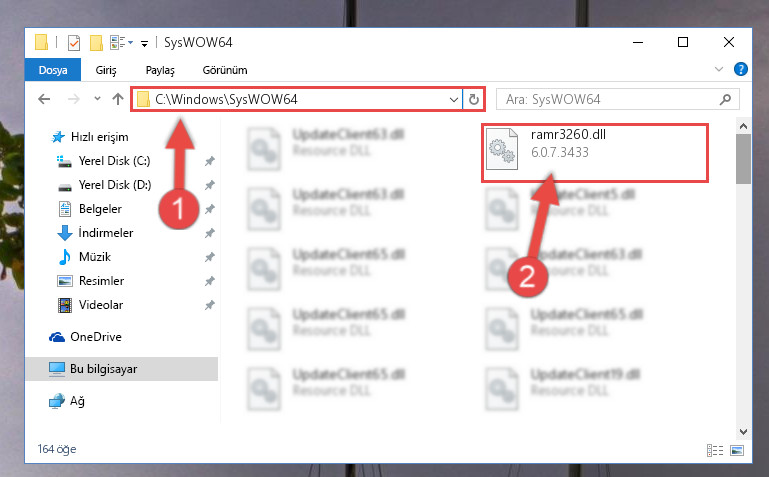Image resolution: width=769 pixels, height=477 pixels.
Task: Click the Properties checkmark quick access icon
Action: coord(74,43)
